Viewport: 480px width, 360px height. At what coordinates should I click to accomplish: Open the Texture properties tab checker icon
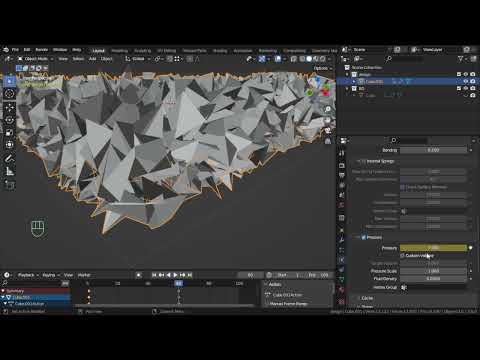341,301
